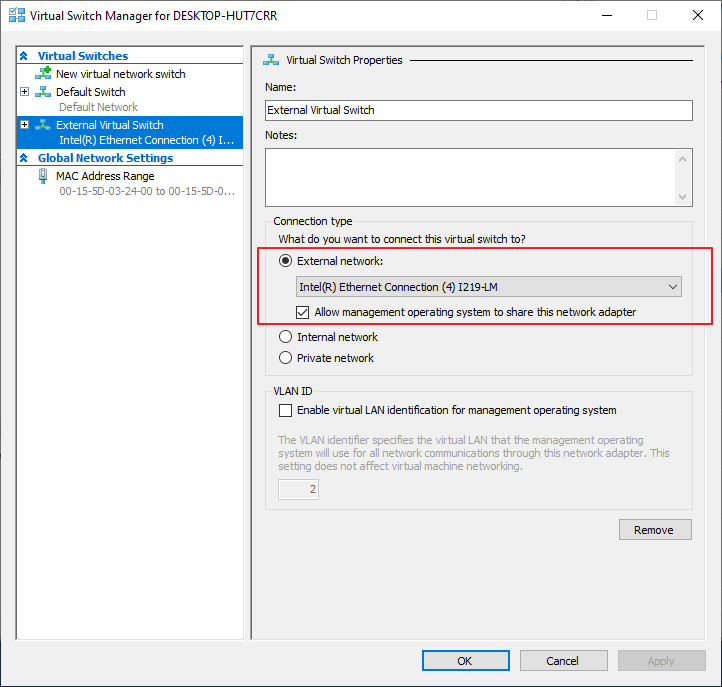Select External Virtual Switch in the list
The height and width of the screenshot is (687, 722).
tap(110, 125)
